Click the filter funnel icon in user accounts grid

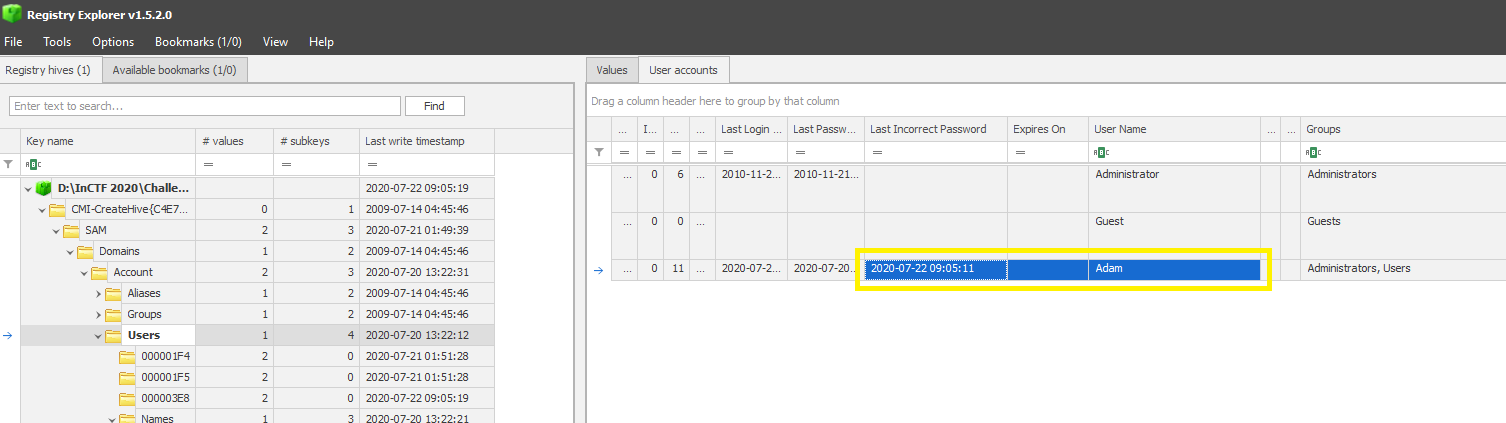(598, 152)
